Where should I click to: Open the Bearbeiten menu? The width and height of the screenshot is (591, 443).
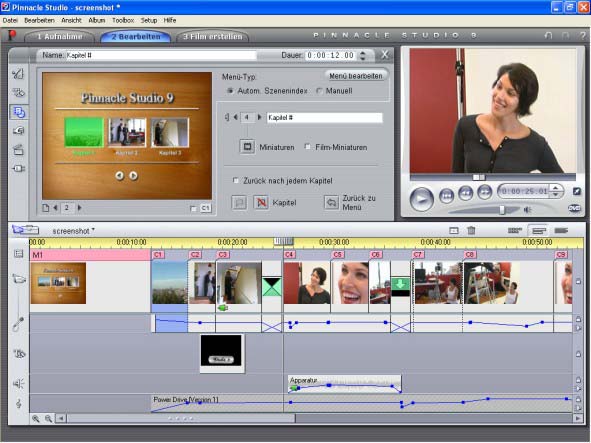(39, 20)
